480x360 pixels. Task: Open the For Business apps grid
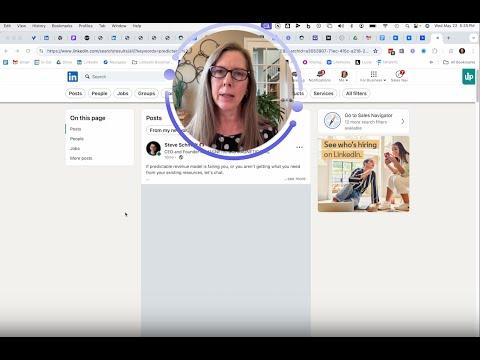coord(373,76)
